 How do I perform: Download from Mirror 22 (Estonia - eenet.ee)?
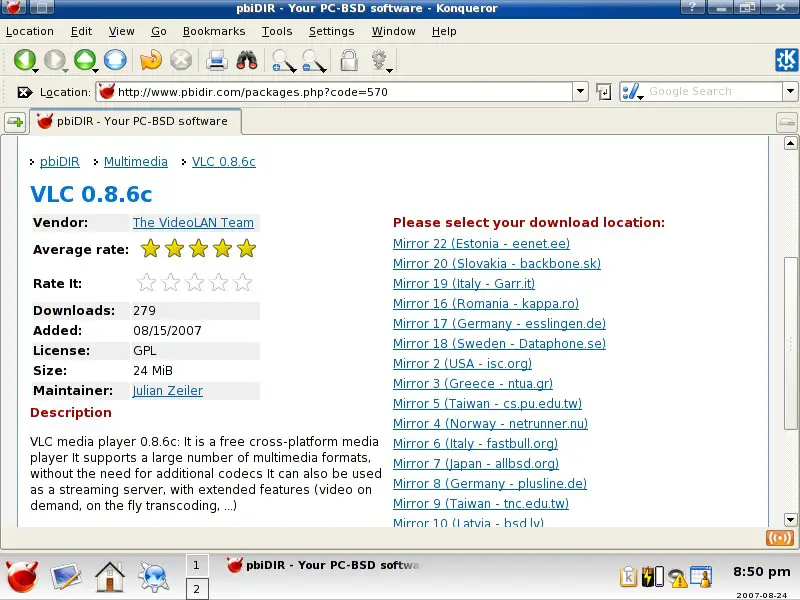(x=481, y=243)
